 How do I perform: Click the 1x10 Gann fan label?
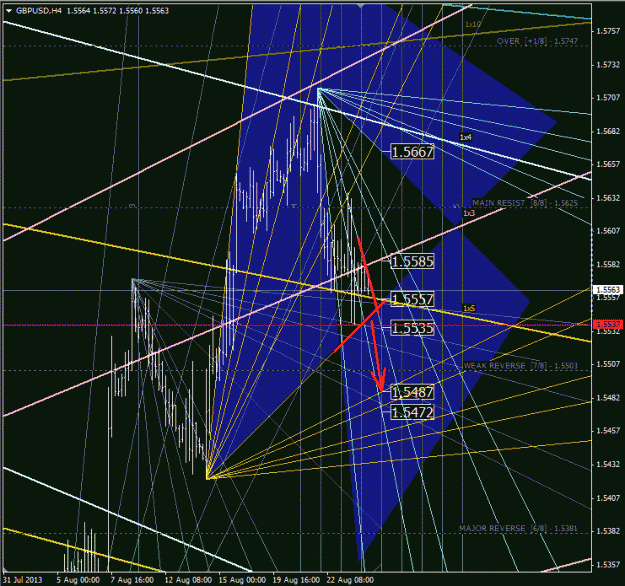click(x=473, y=24)
